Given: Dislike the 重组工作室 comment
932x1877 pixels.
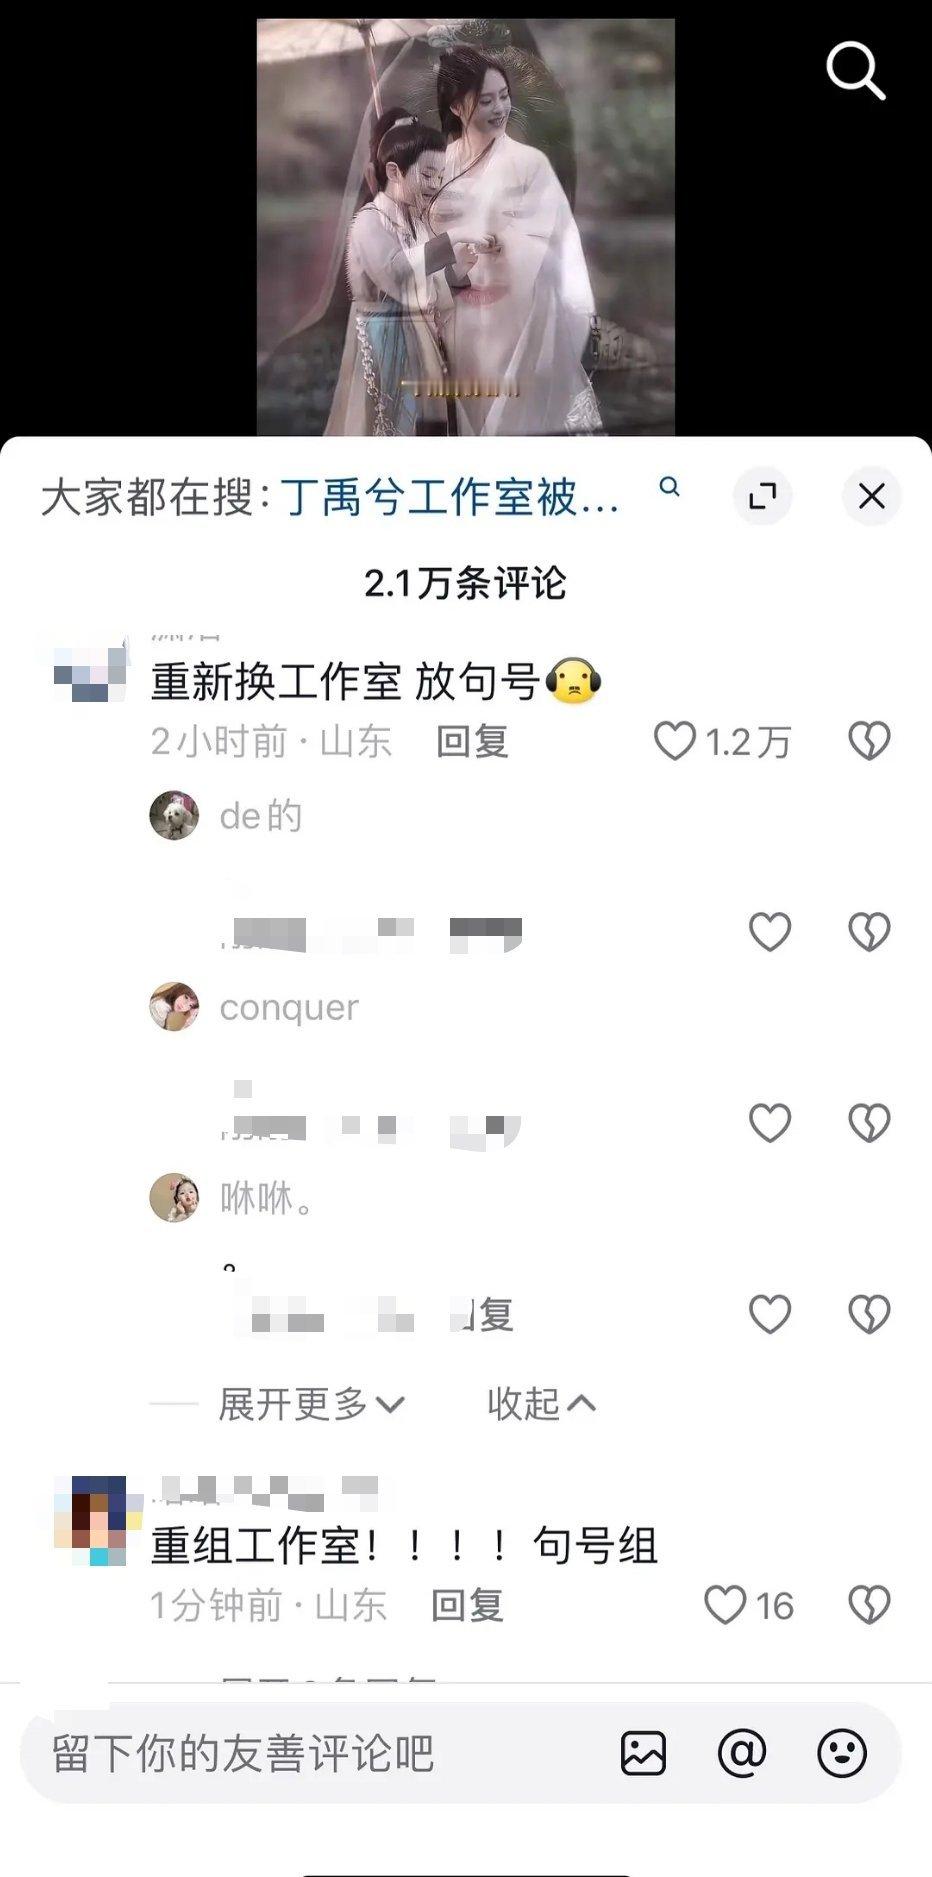Looking at the screenshot, I should pyautogui.click(x=869, y=1605).
